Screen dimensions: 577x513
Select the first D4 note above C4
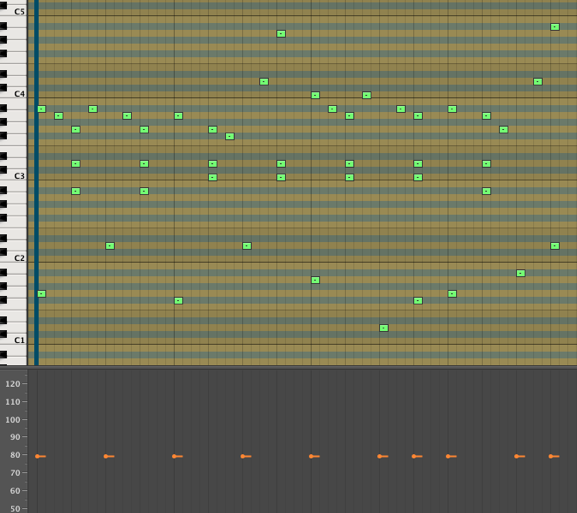pos(264,82)
